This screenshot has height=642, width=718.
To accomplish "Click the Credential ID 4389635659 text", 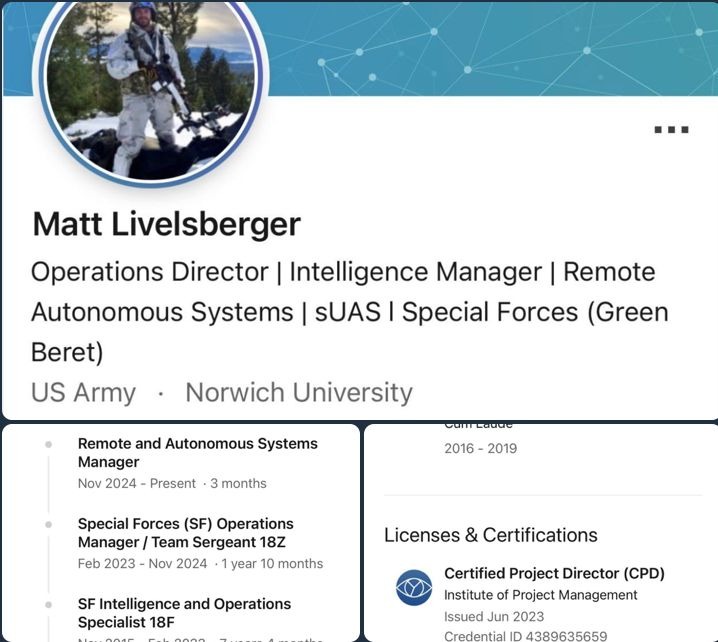I will [526, 636].
